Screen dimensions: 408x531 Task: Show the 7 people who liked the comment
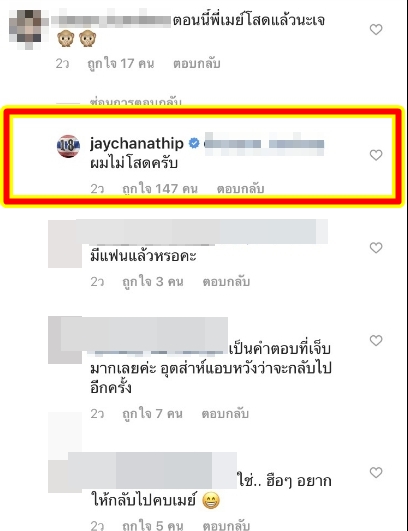point(152,413)
